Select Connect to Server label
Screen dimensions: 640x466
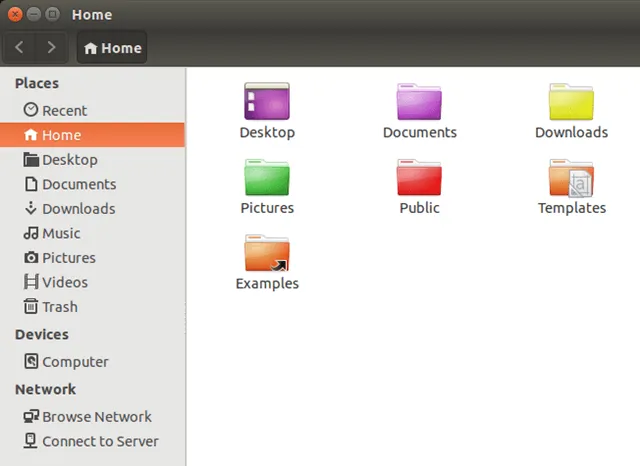pos(100,441)
